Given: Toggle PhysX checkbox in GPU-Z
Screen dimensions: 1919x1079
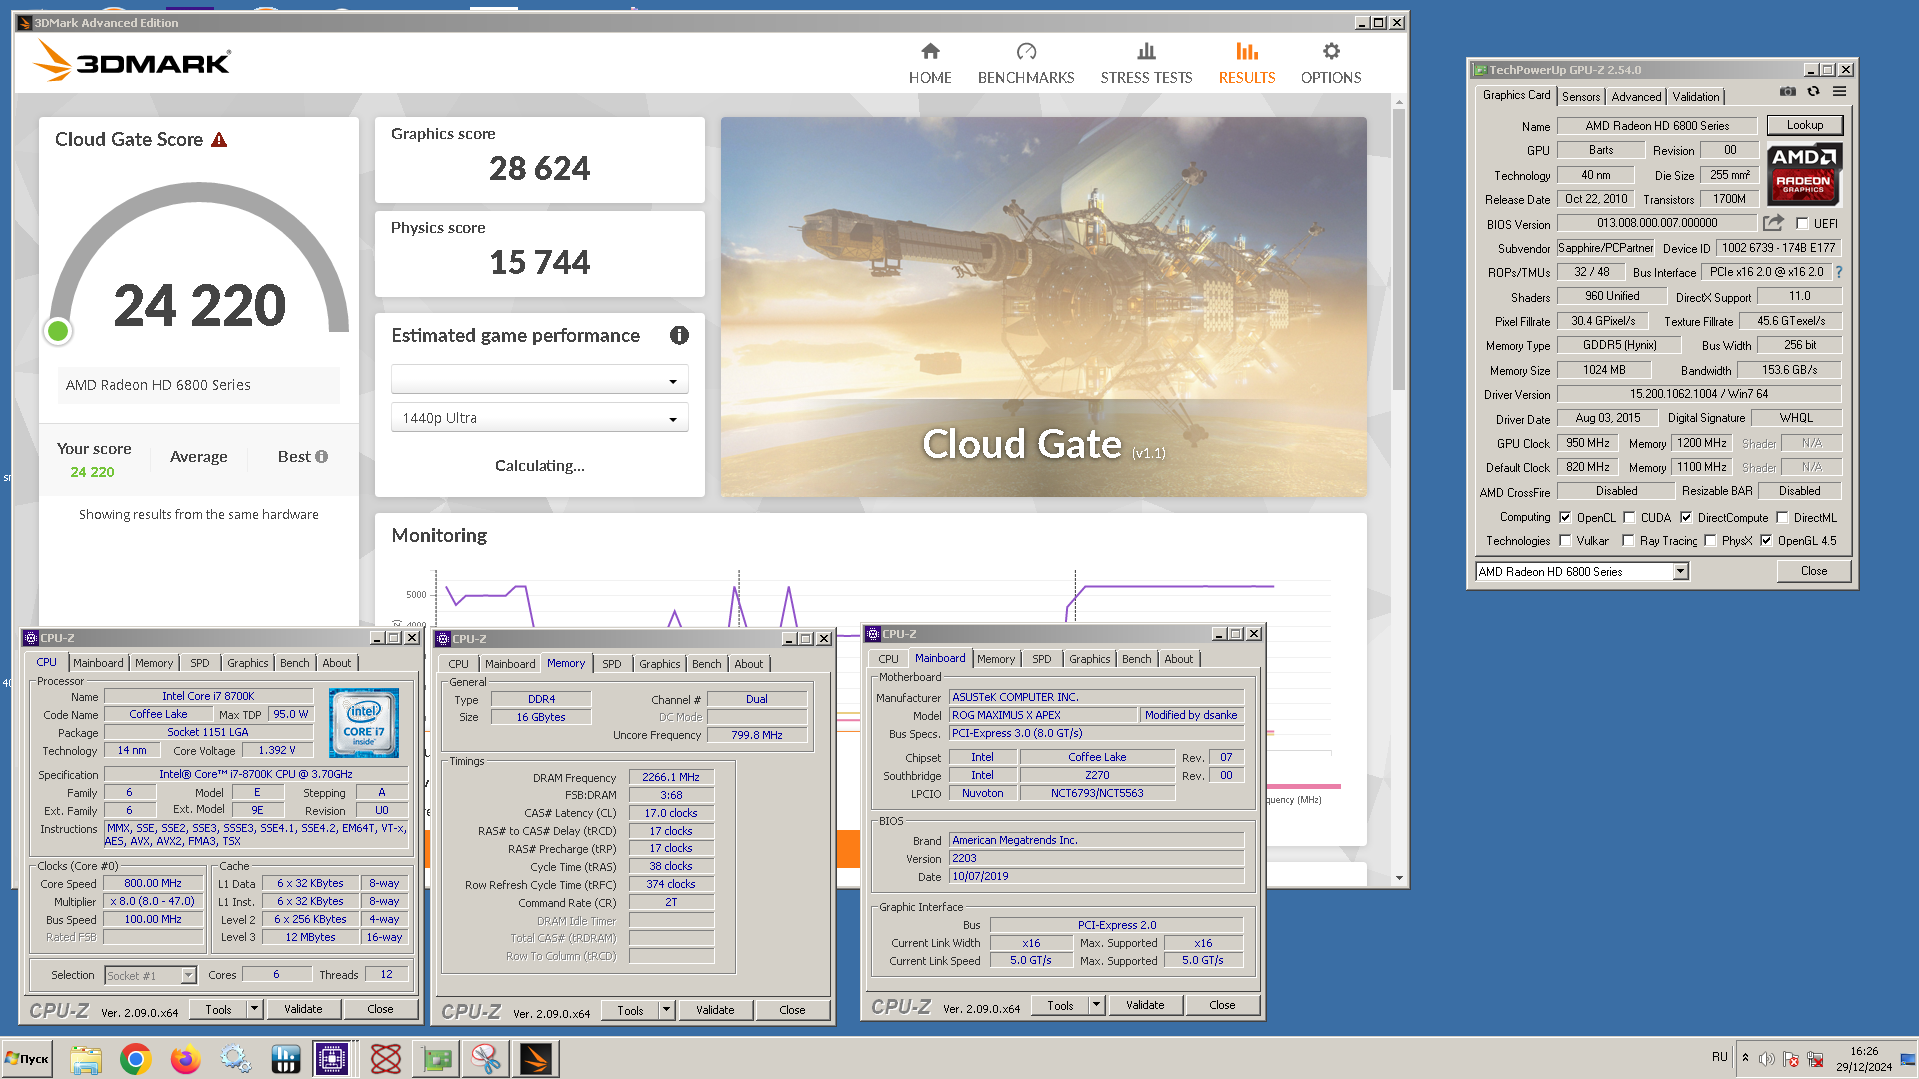Looking at the screenshot, I should (x=1710, y=541).
